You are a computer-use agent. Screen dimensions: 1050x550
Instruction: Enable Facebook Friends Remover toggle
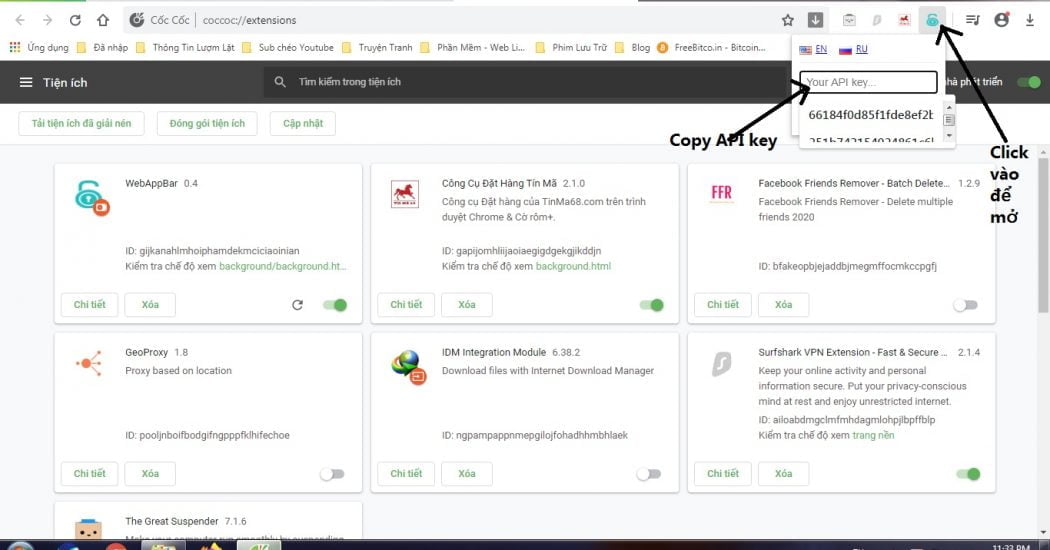(x=966, y=305)
